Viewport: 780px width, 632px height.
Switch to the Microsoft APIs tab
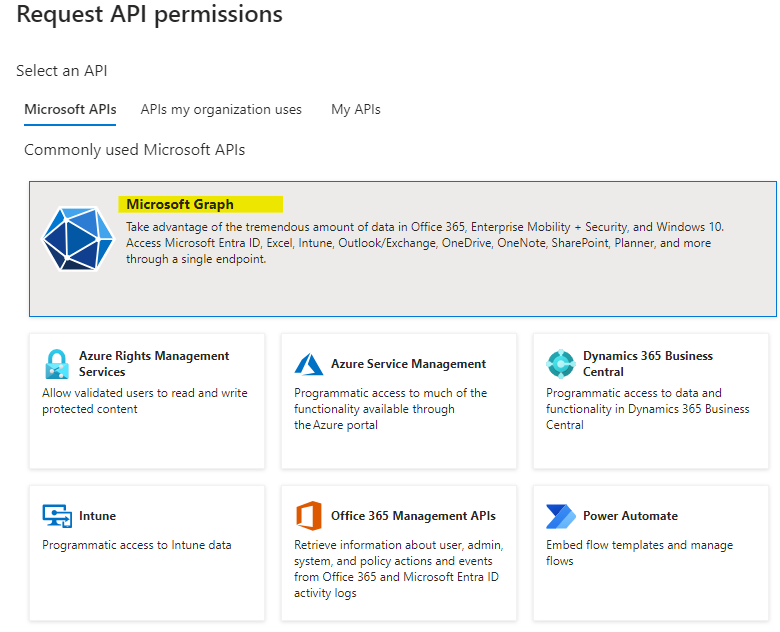coord(70,109)
